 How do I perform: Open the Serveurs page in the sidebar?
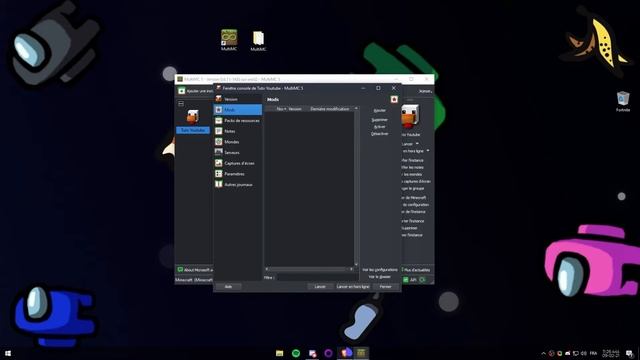click(238, 152)
